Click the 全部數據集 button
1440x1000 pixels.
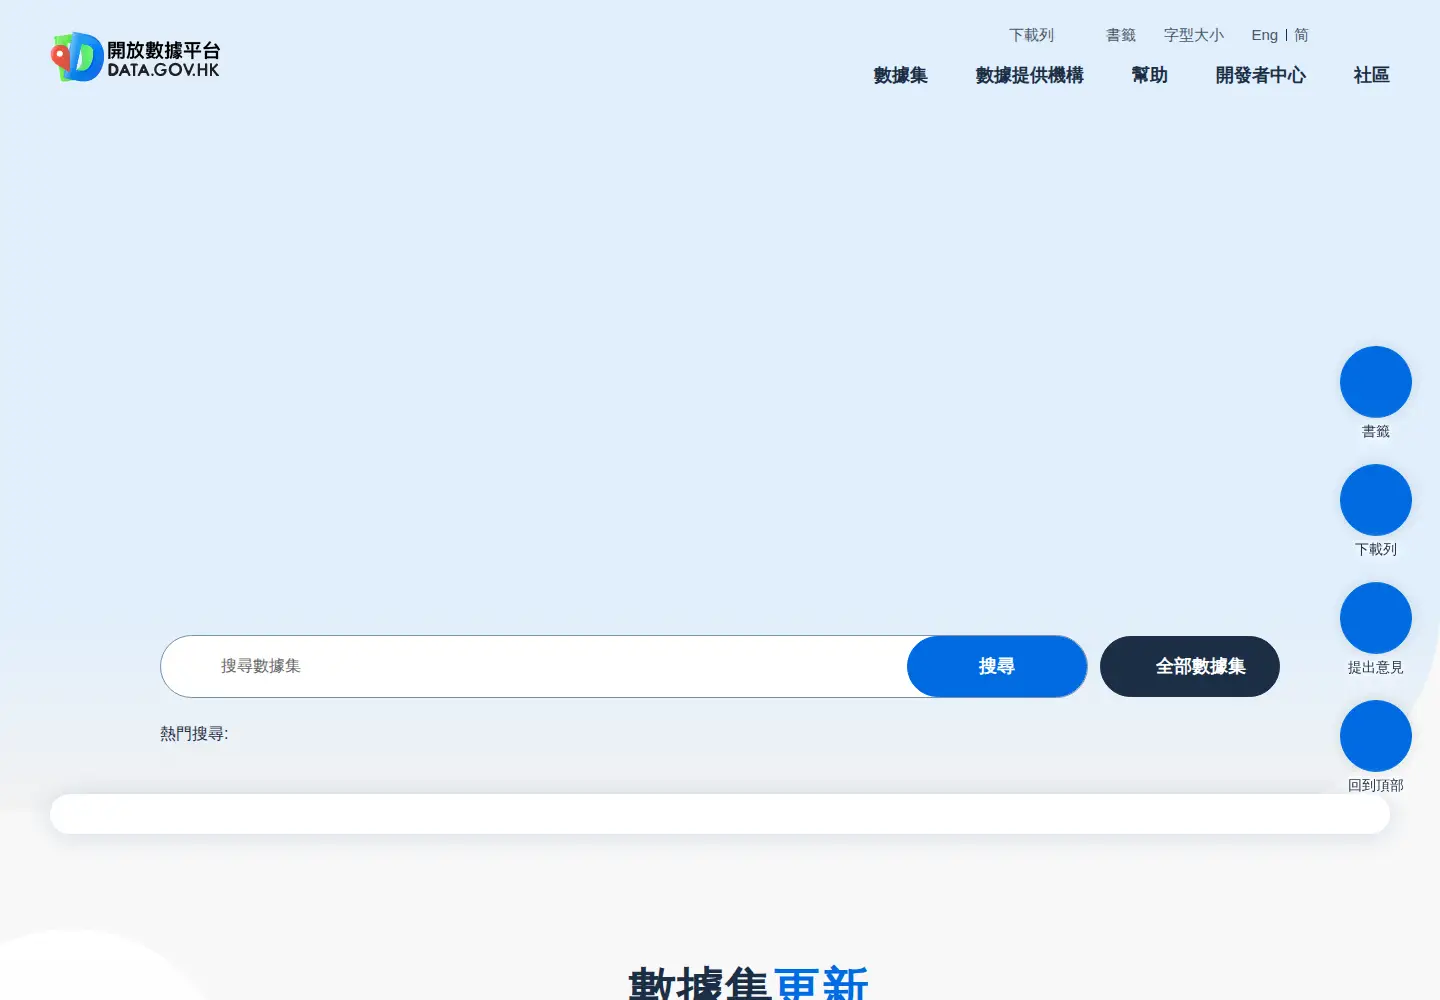click(x=1190, y=666)
